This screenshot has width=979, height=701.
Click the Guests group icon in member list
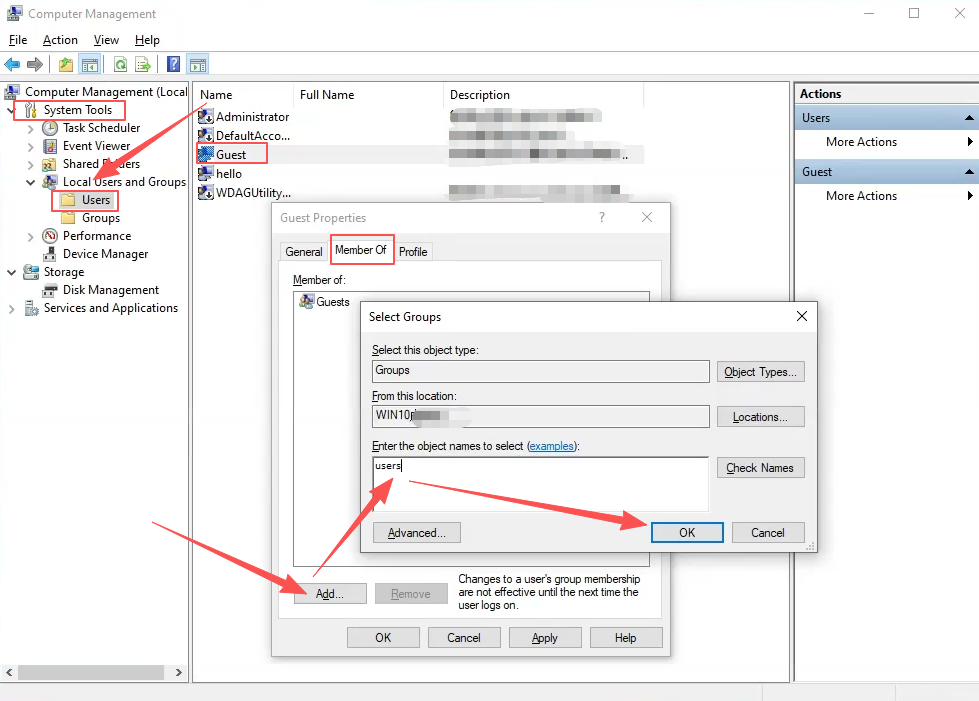307,301
